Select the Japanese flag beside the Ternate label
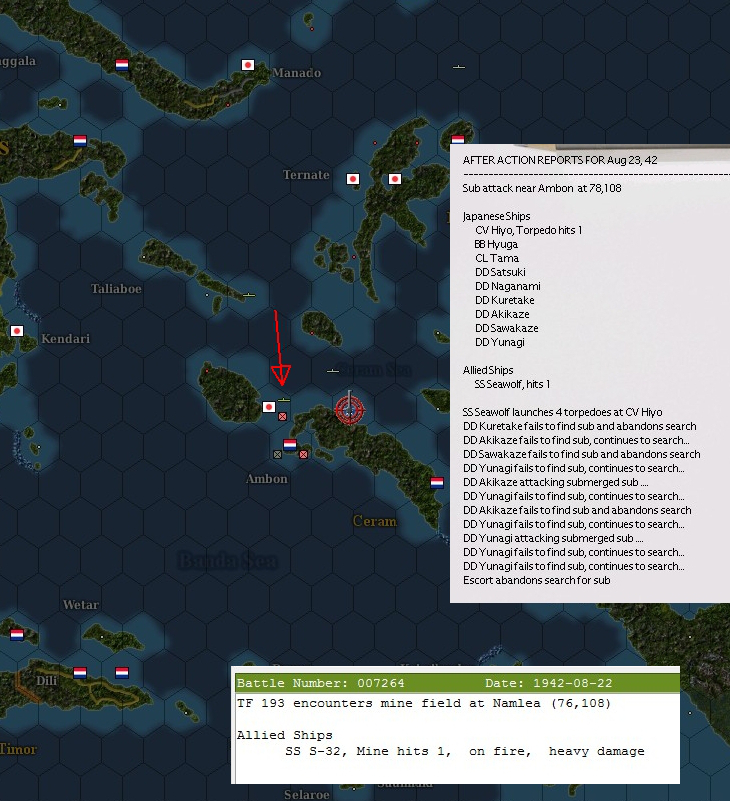This screenshot has height=801, width=730. click(352, 179)
